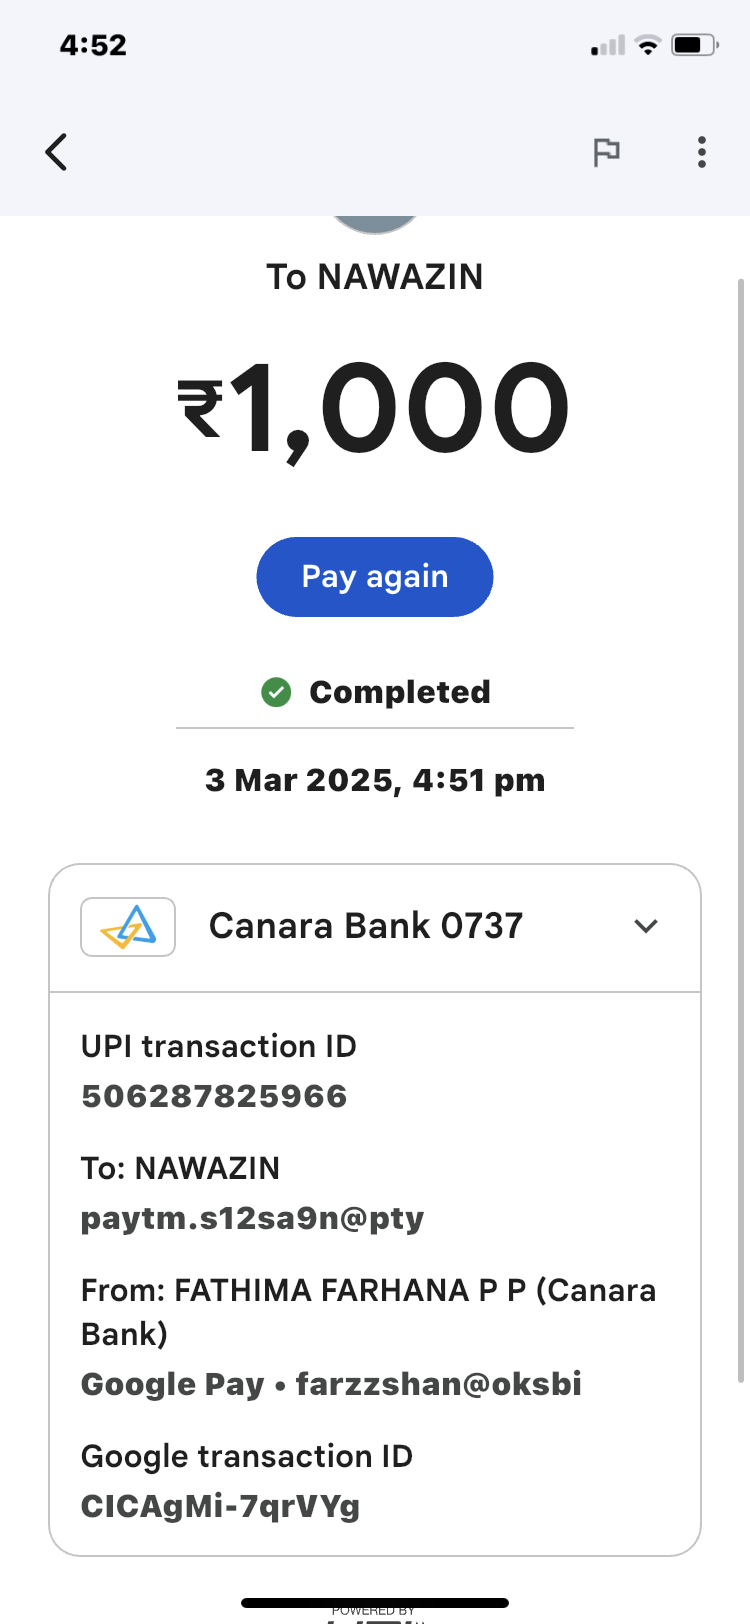Tap the battery status icon
The width and height of the screenshot is (750, 1624).
[694, 45]
